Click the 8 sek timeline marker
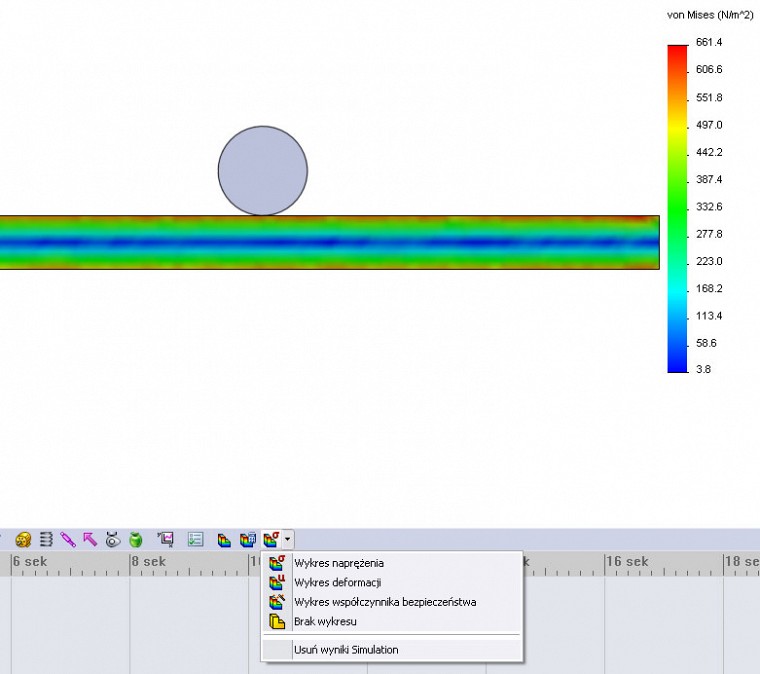The image size is (760, 674). 149,562
